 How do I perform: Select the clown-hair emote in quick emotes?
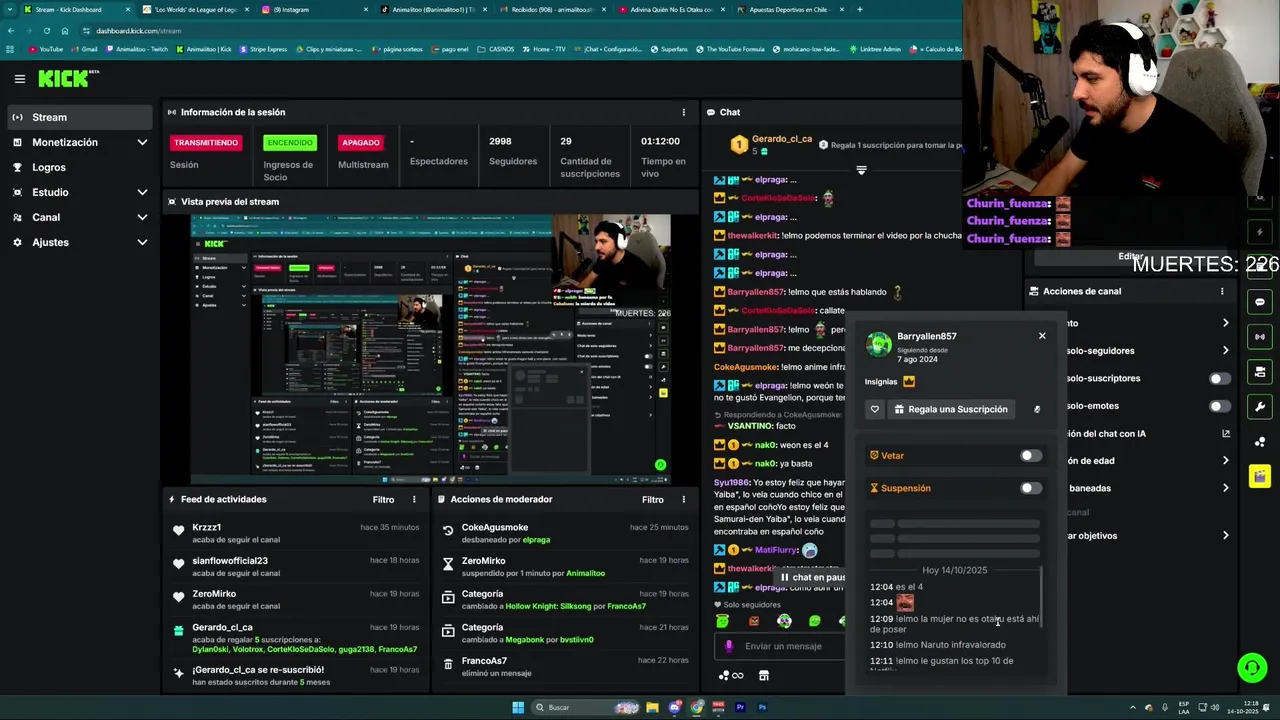[x=784, y=621]
